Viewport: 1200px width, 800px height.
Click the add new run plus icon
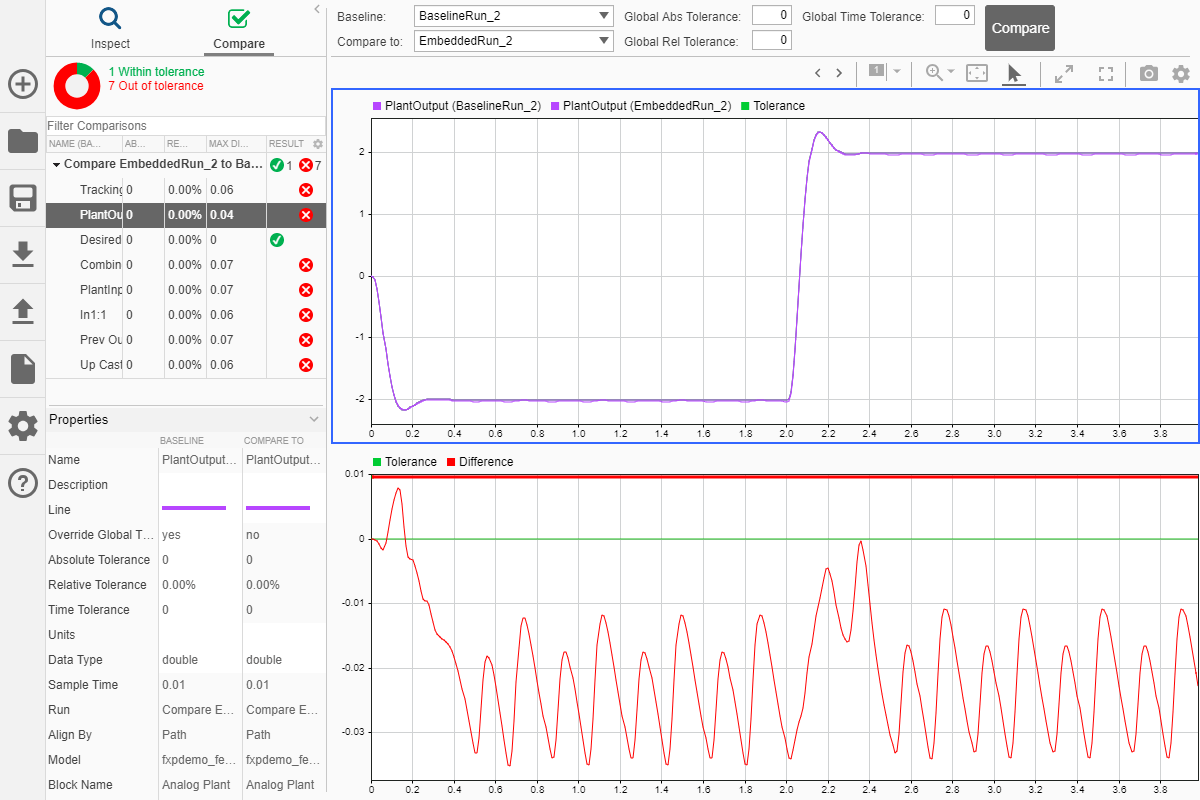pyautogui.click(x=22, y=84)
